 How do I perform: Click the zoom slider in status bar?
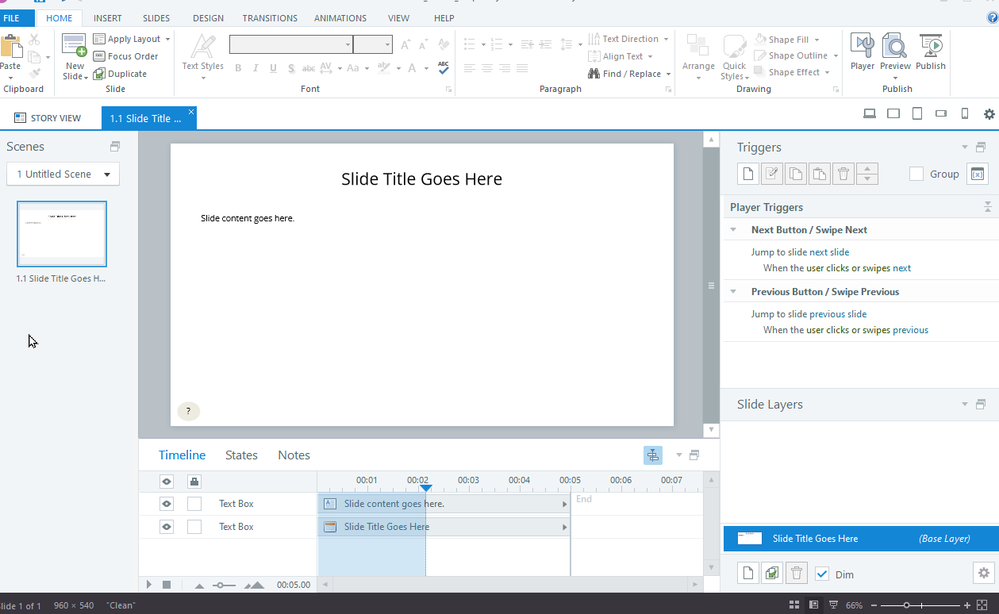tap(907, 605)
